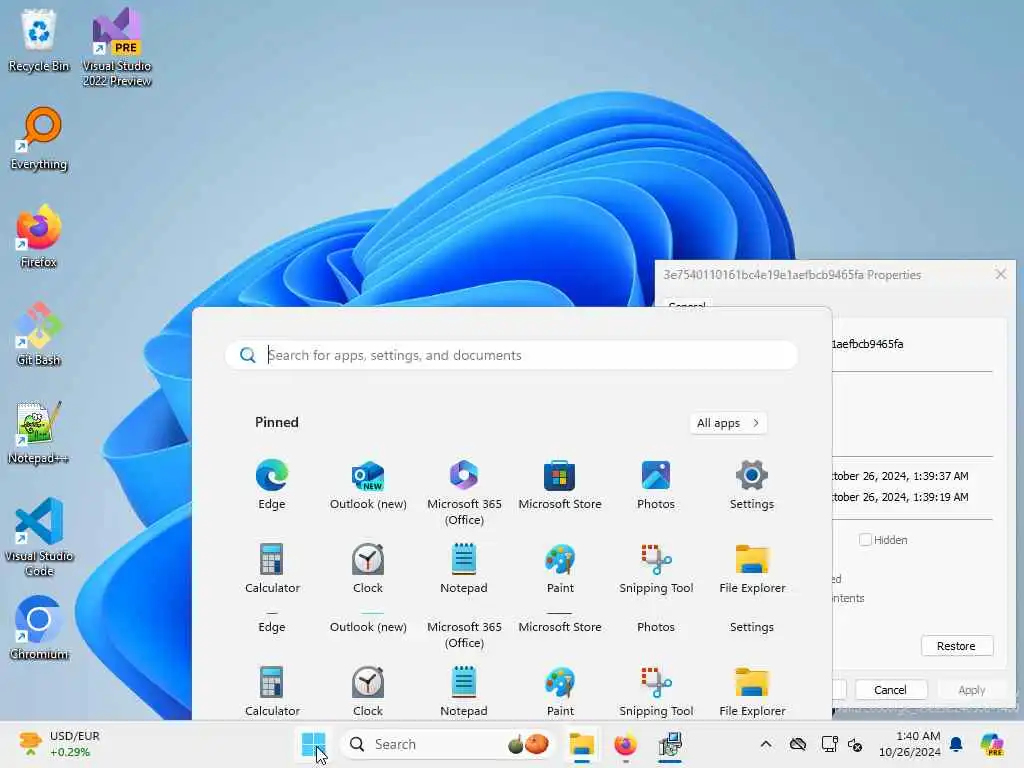Show hidden tray icons with the chevron
This screenshot has width=1024, height=768.
pyautogui.click(x=766, y=744)
